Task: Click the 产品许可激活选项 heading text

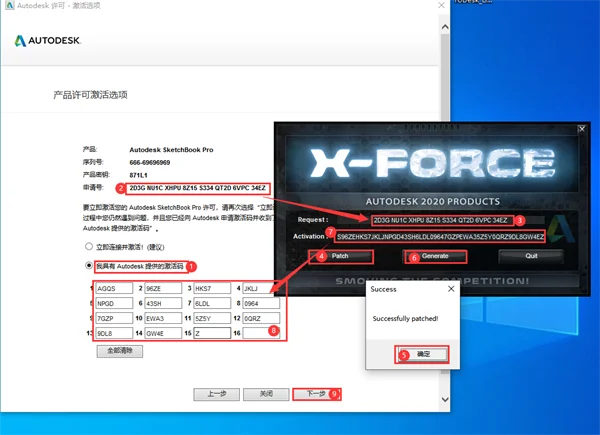Action: 90,95
